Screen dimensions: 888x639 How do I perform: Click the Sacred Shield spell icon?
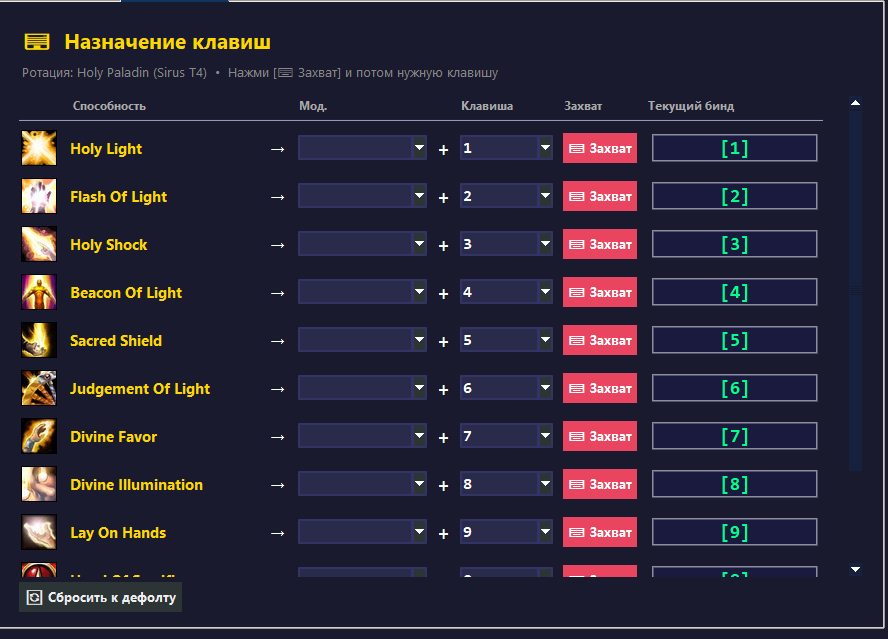pyautogui.click(x=39, y=340)
